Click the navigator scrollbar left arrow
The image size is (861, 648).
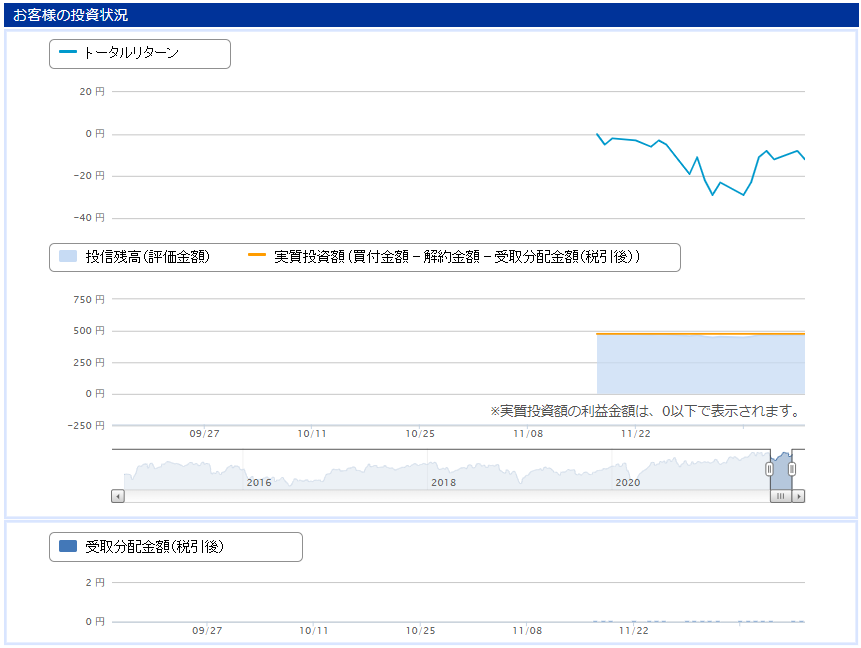(118, 496)
